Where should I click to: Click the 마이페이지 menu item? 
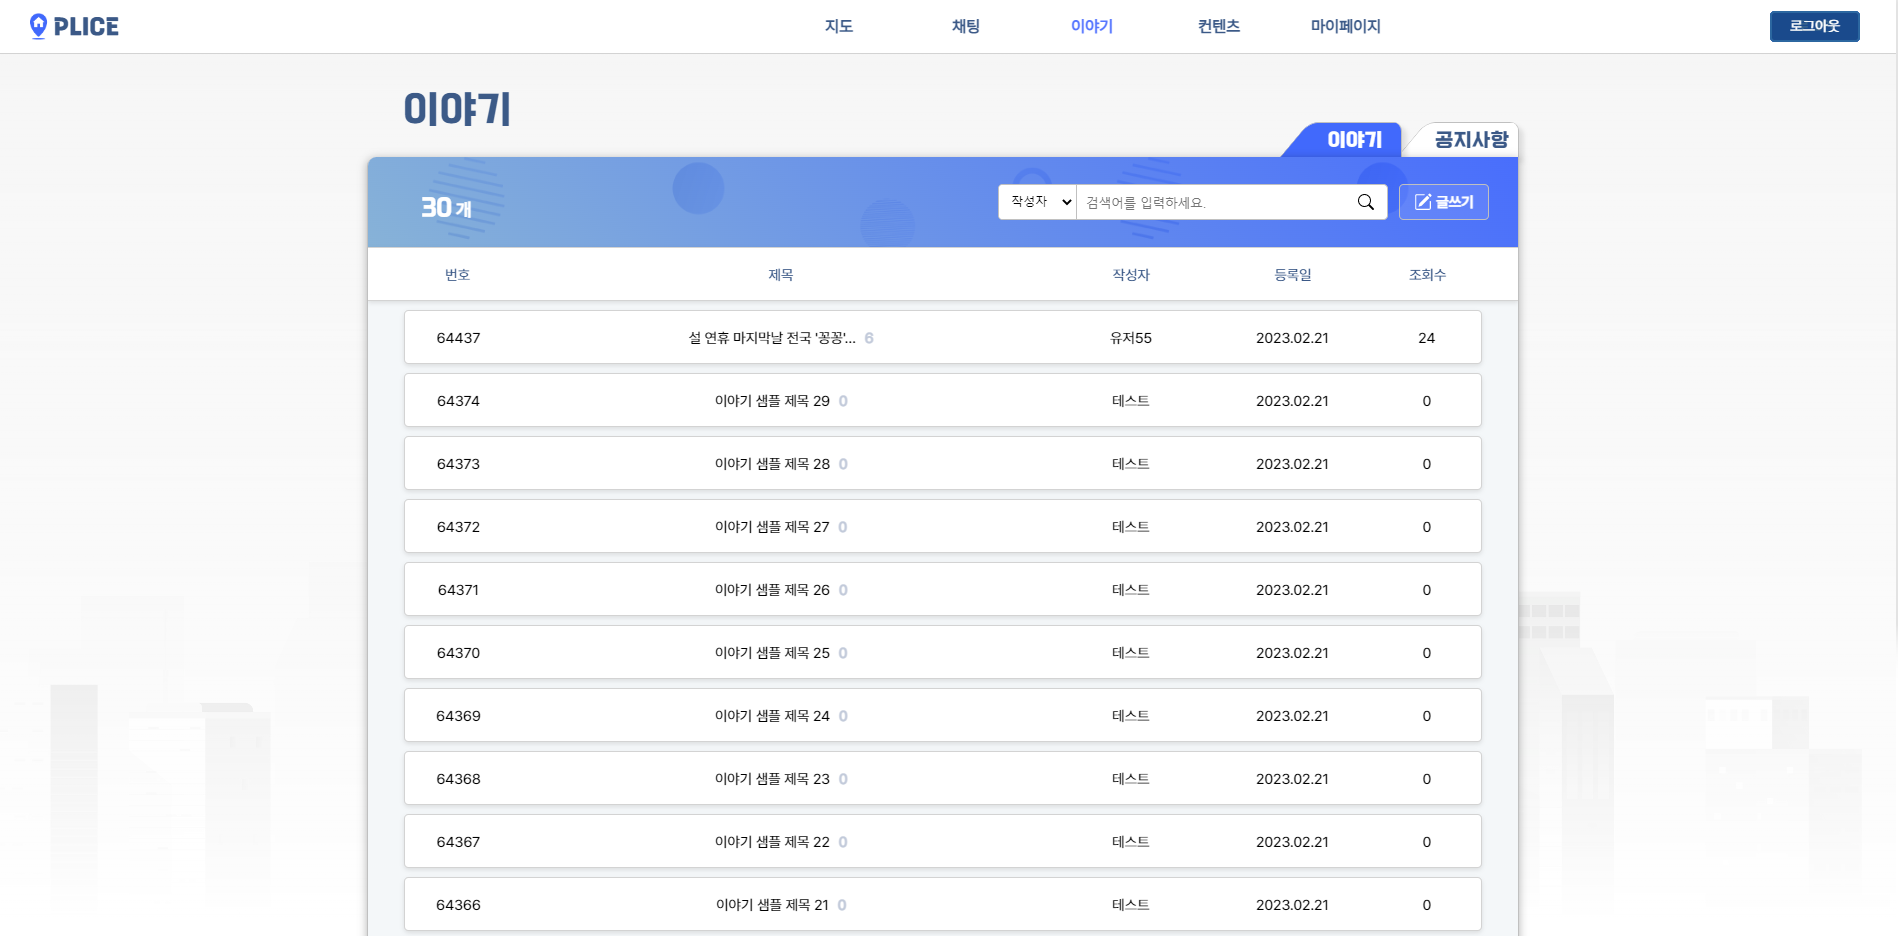pyautogui.click(x=1345, y=26)
